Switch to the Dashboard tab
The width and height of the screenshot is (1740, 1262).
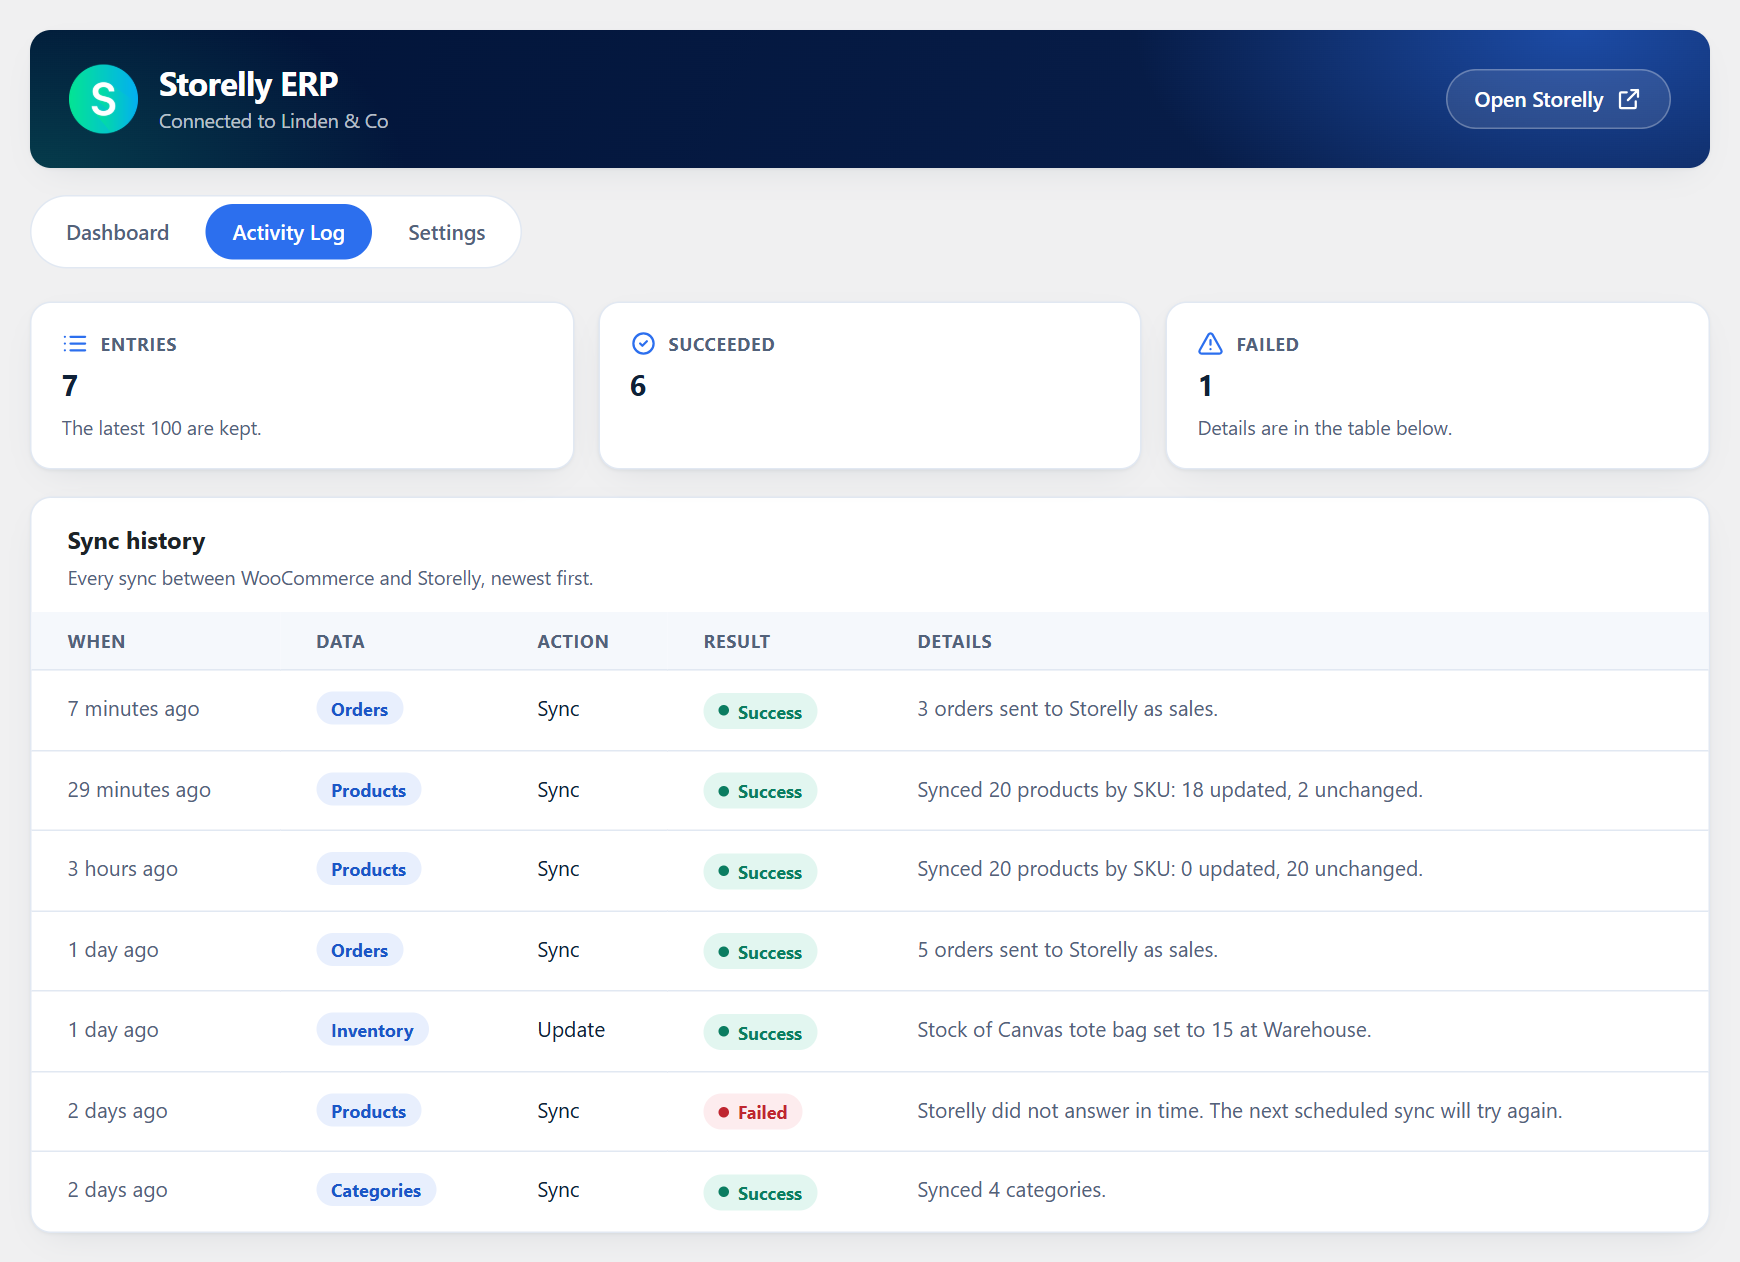(118, 232)
